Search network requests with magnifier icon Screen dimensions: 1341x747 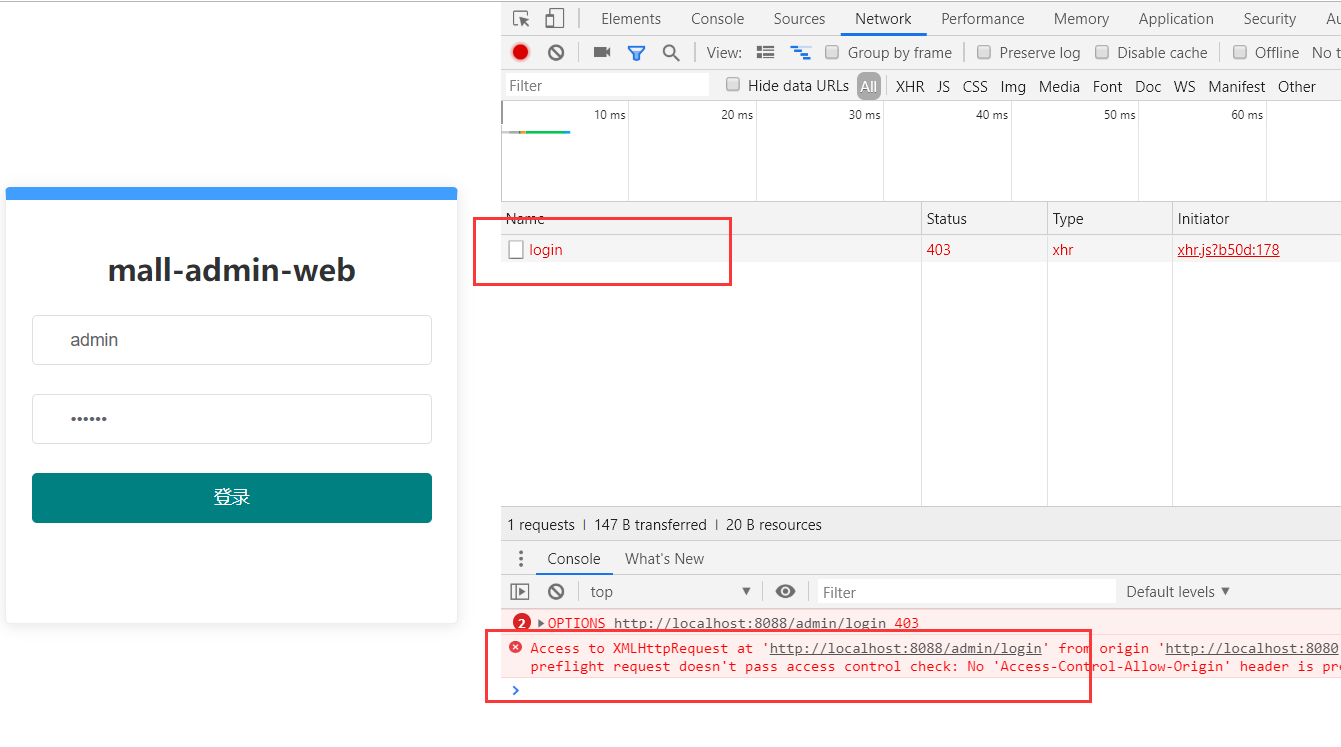click(671, 52)
